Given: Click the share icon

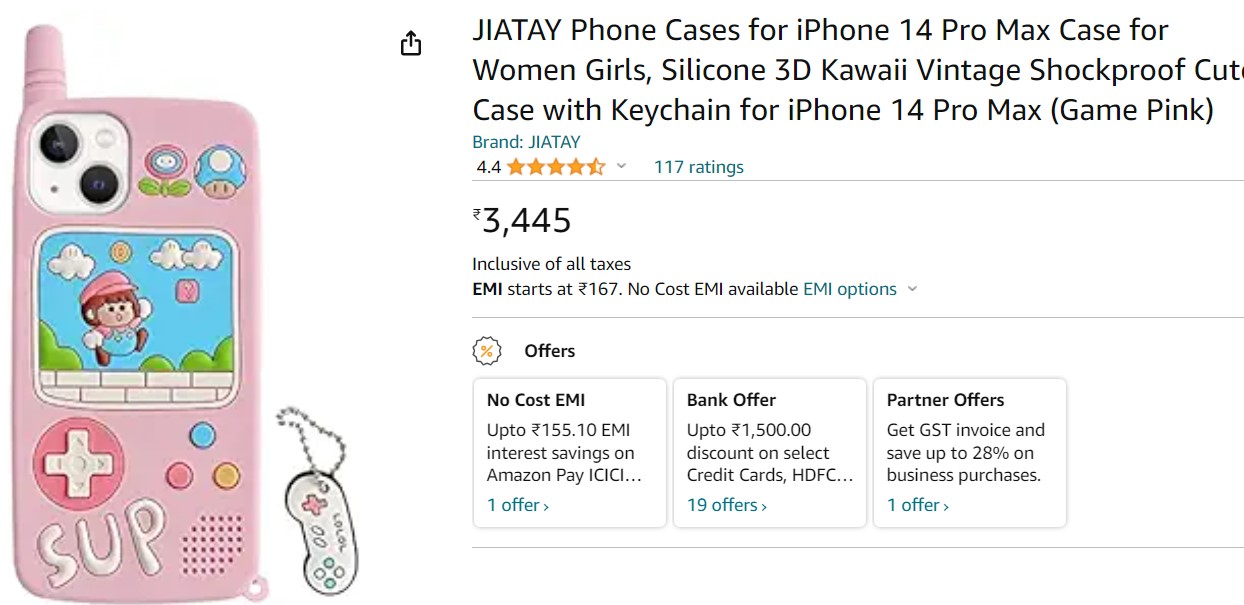Looking at the screenshot, I should click(x=411, y=43).
